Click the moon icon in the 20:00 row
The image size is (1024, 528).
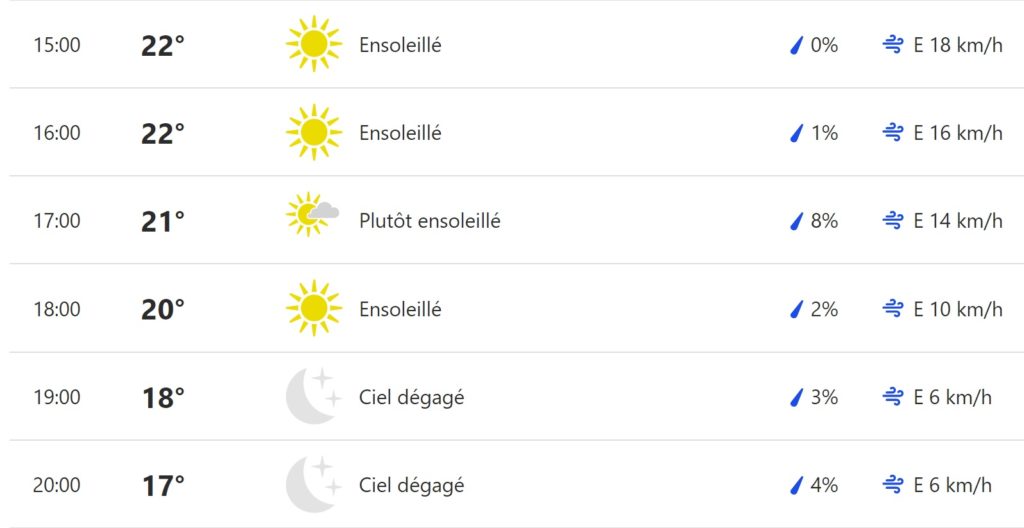click(313, 484)
